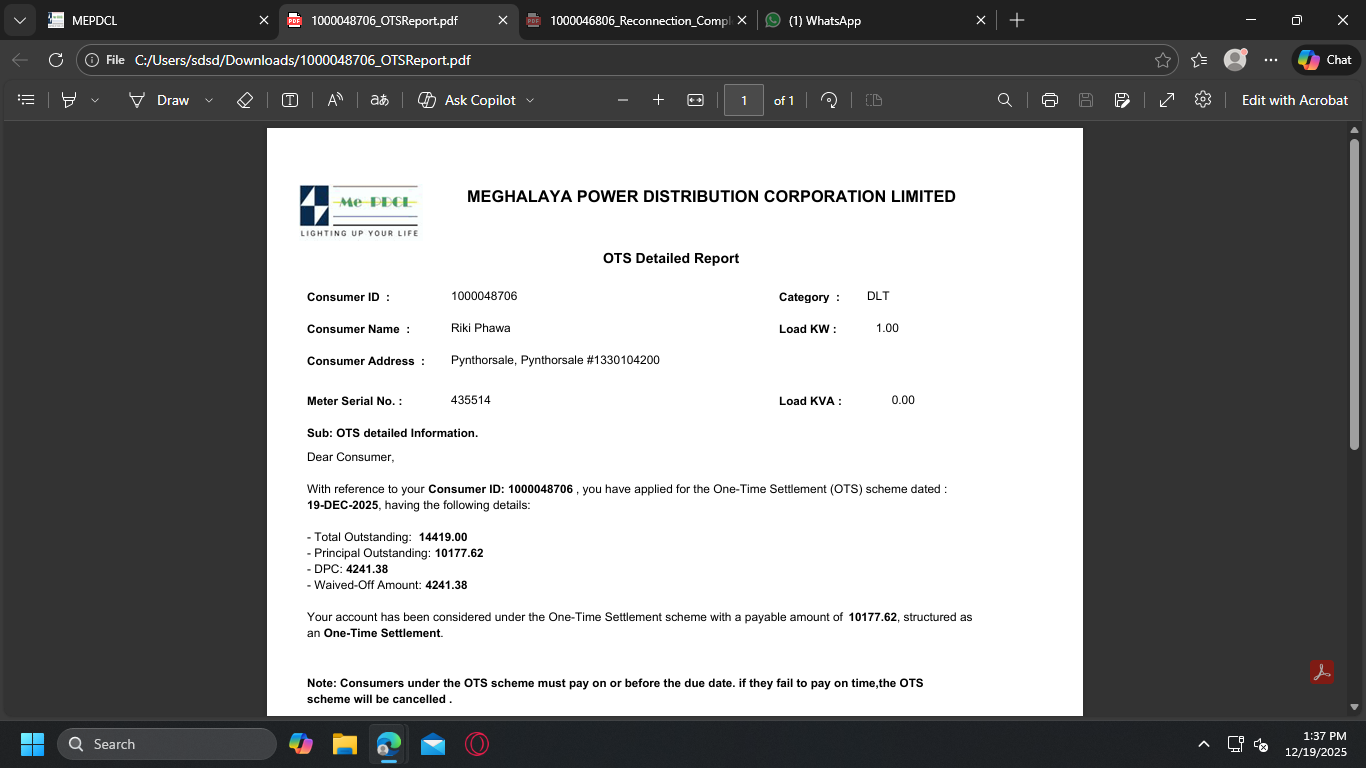Favorite this page with the star icon

[x=1162, y=60]
